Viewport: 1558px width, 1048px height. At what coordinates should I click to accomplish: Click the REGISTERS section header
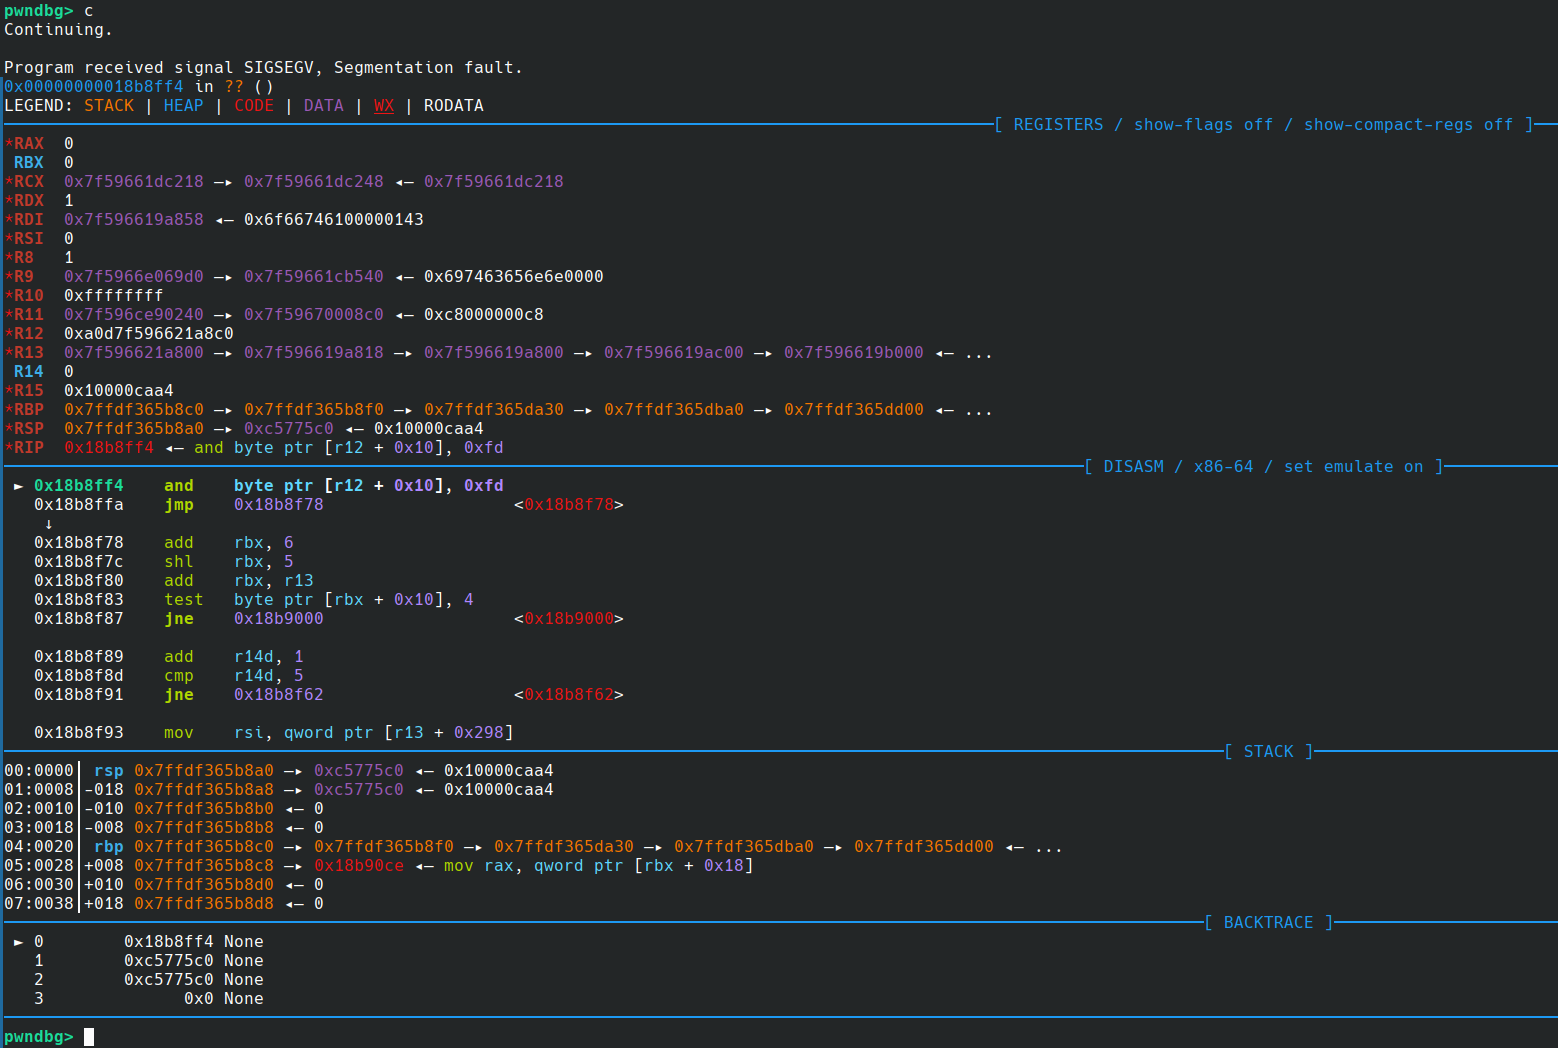pos(1058,125)
